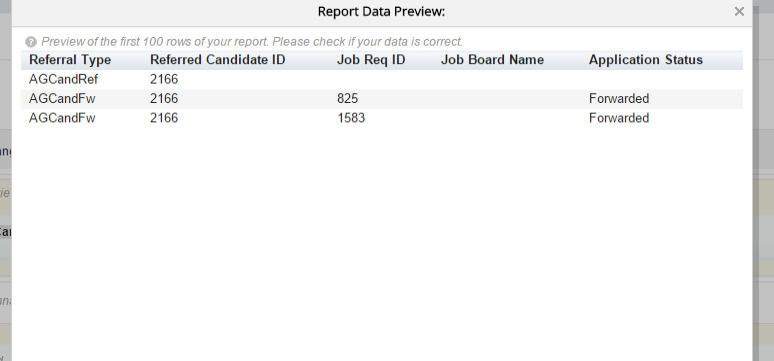Sort by Referral Type column header
This screenshot has width=774, height=361.
pyautogui.click(x=70, y=60)
